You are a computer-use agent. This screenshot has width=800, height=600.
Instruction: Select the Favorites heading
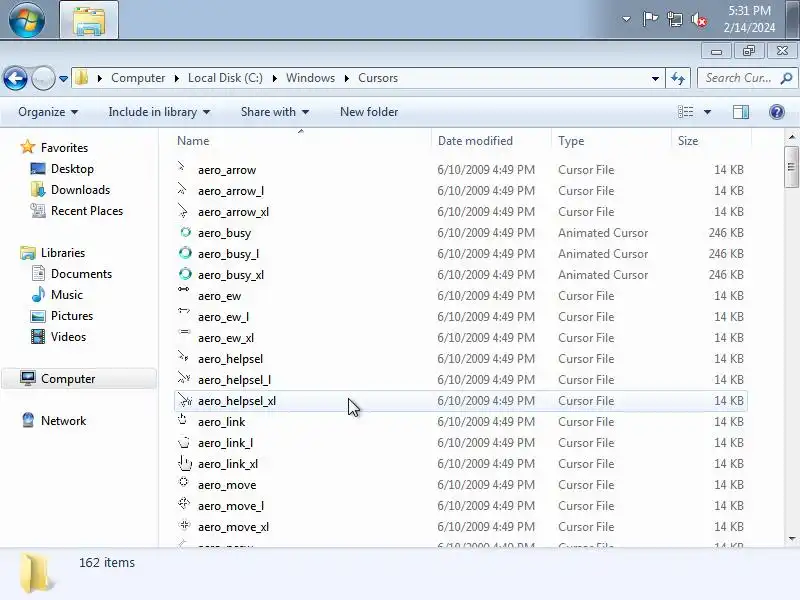[x=64, y=148]
